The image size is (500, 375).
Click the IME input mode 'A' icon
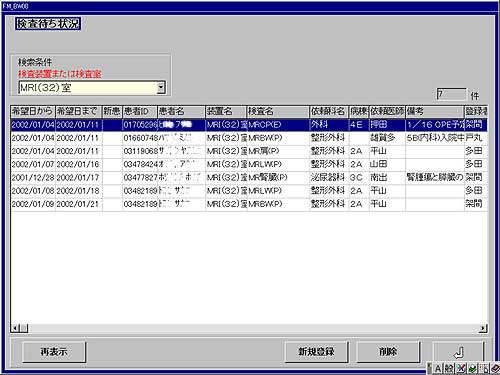438,368
